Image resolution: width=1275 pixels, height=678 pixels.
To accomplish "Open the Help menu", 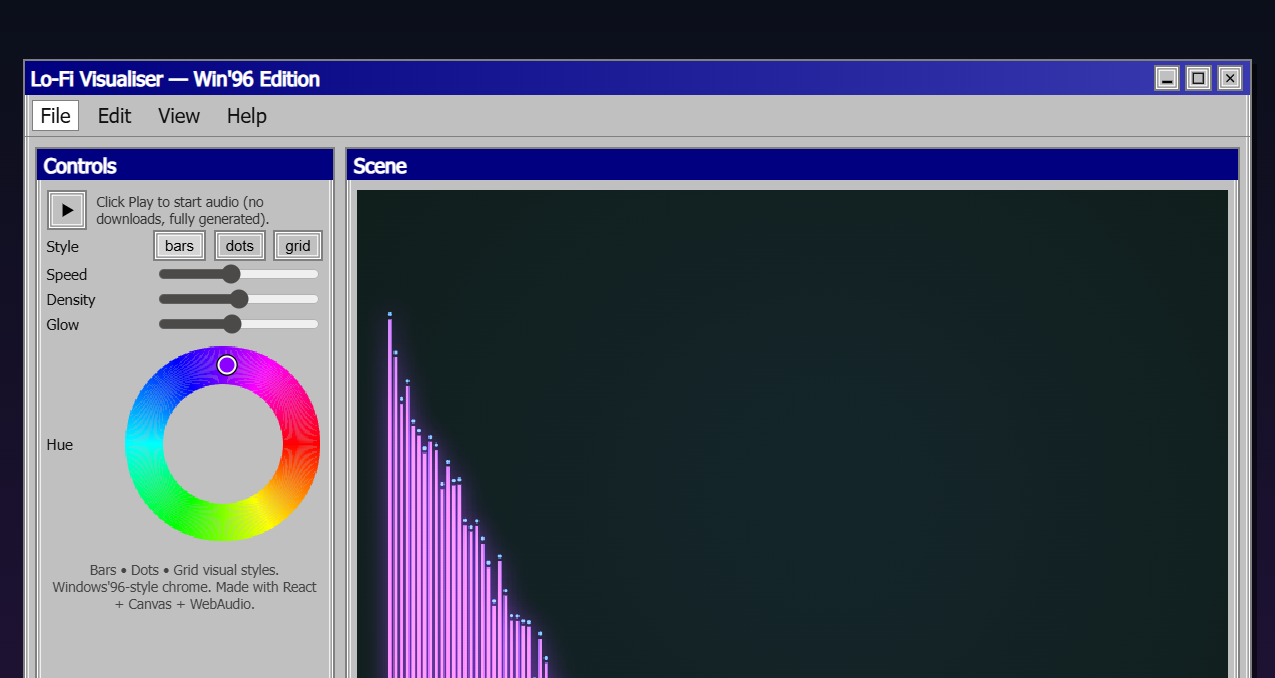I will pyautogui.click(x=246, y=116).
